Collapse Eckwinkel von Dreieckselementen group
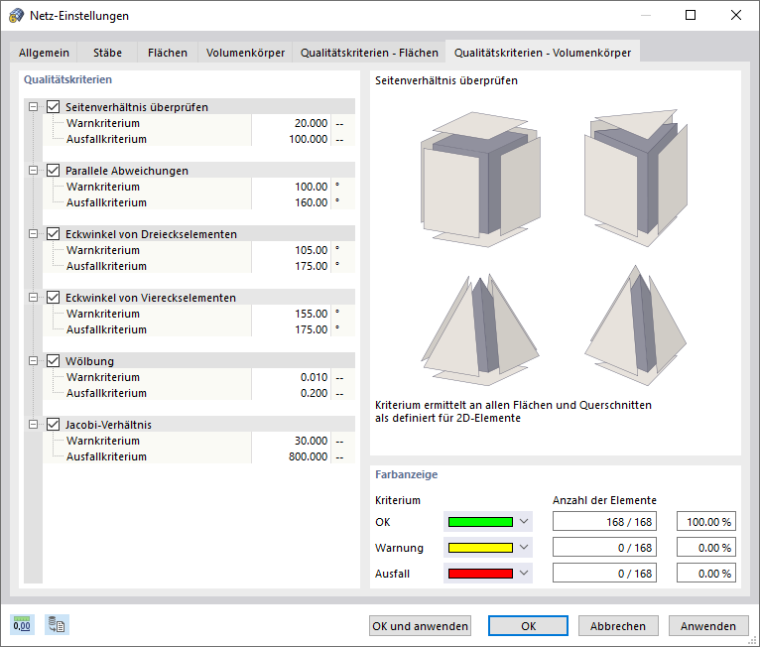Image resolution: width=760 pixels, height=647 pixels. (x=33, y=234)
